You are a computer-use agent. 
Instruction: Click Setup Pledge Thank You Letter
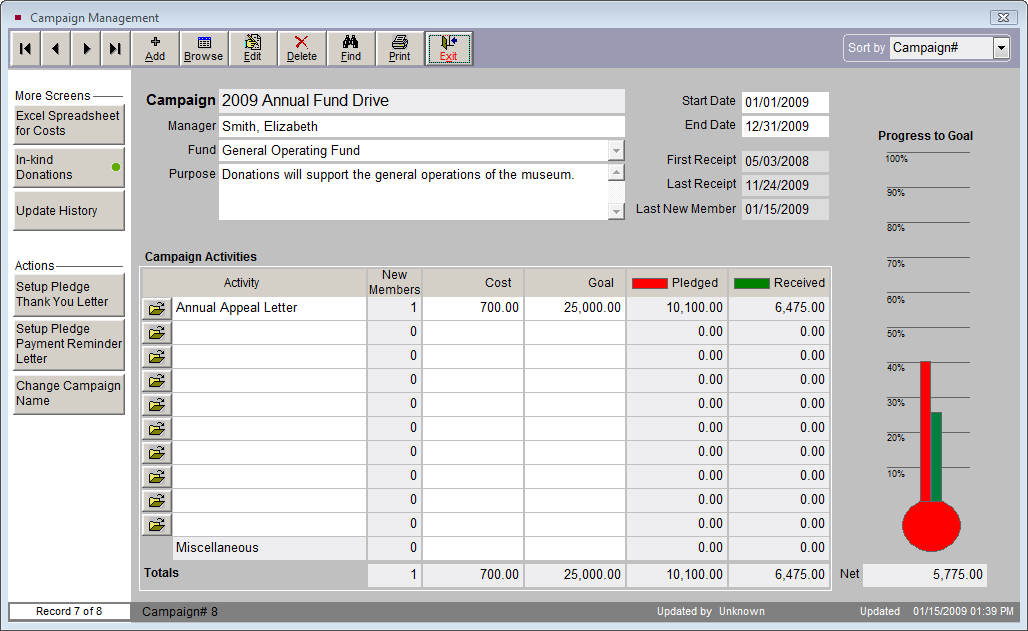(68, 294)
